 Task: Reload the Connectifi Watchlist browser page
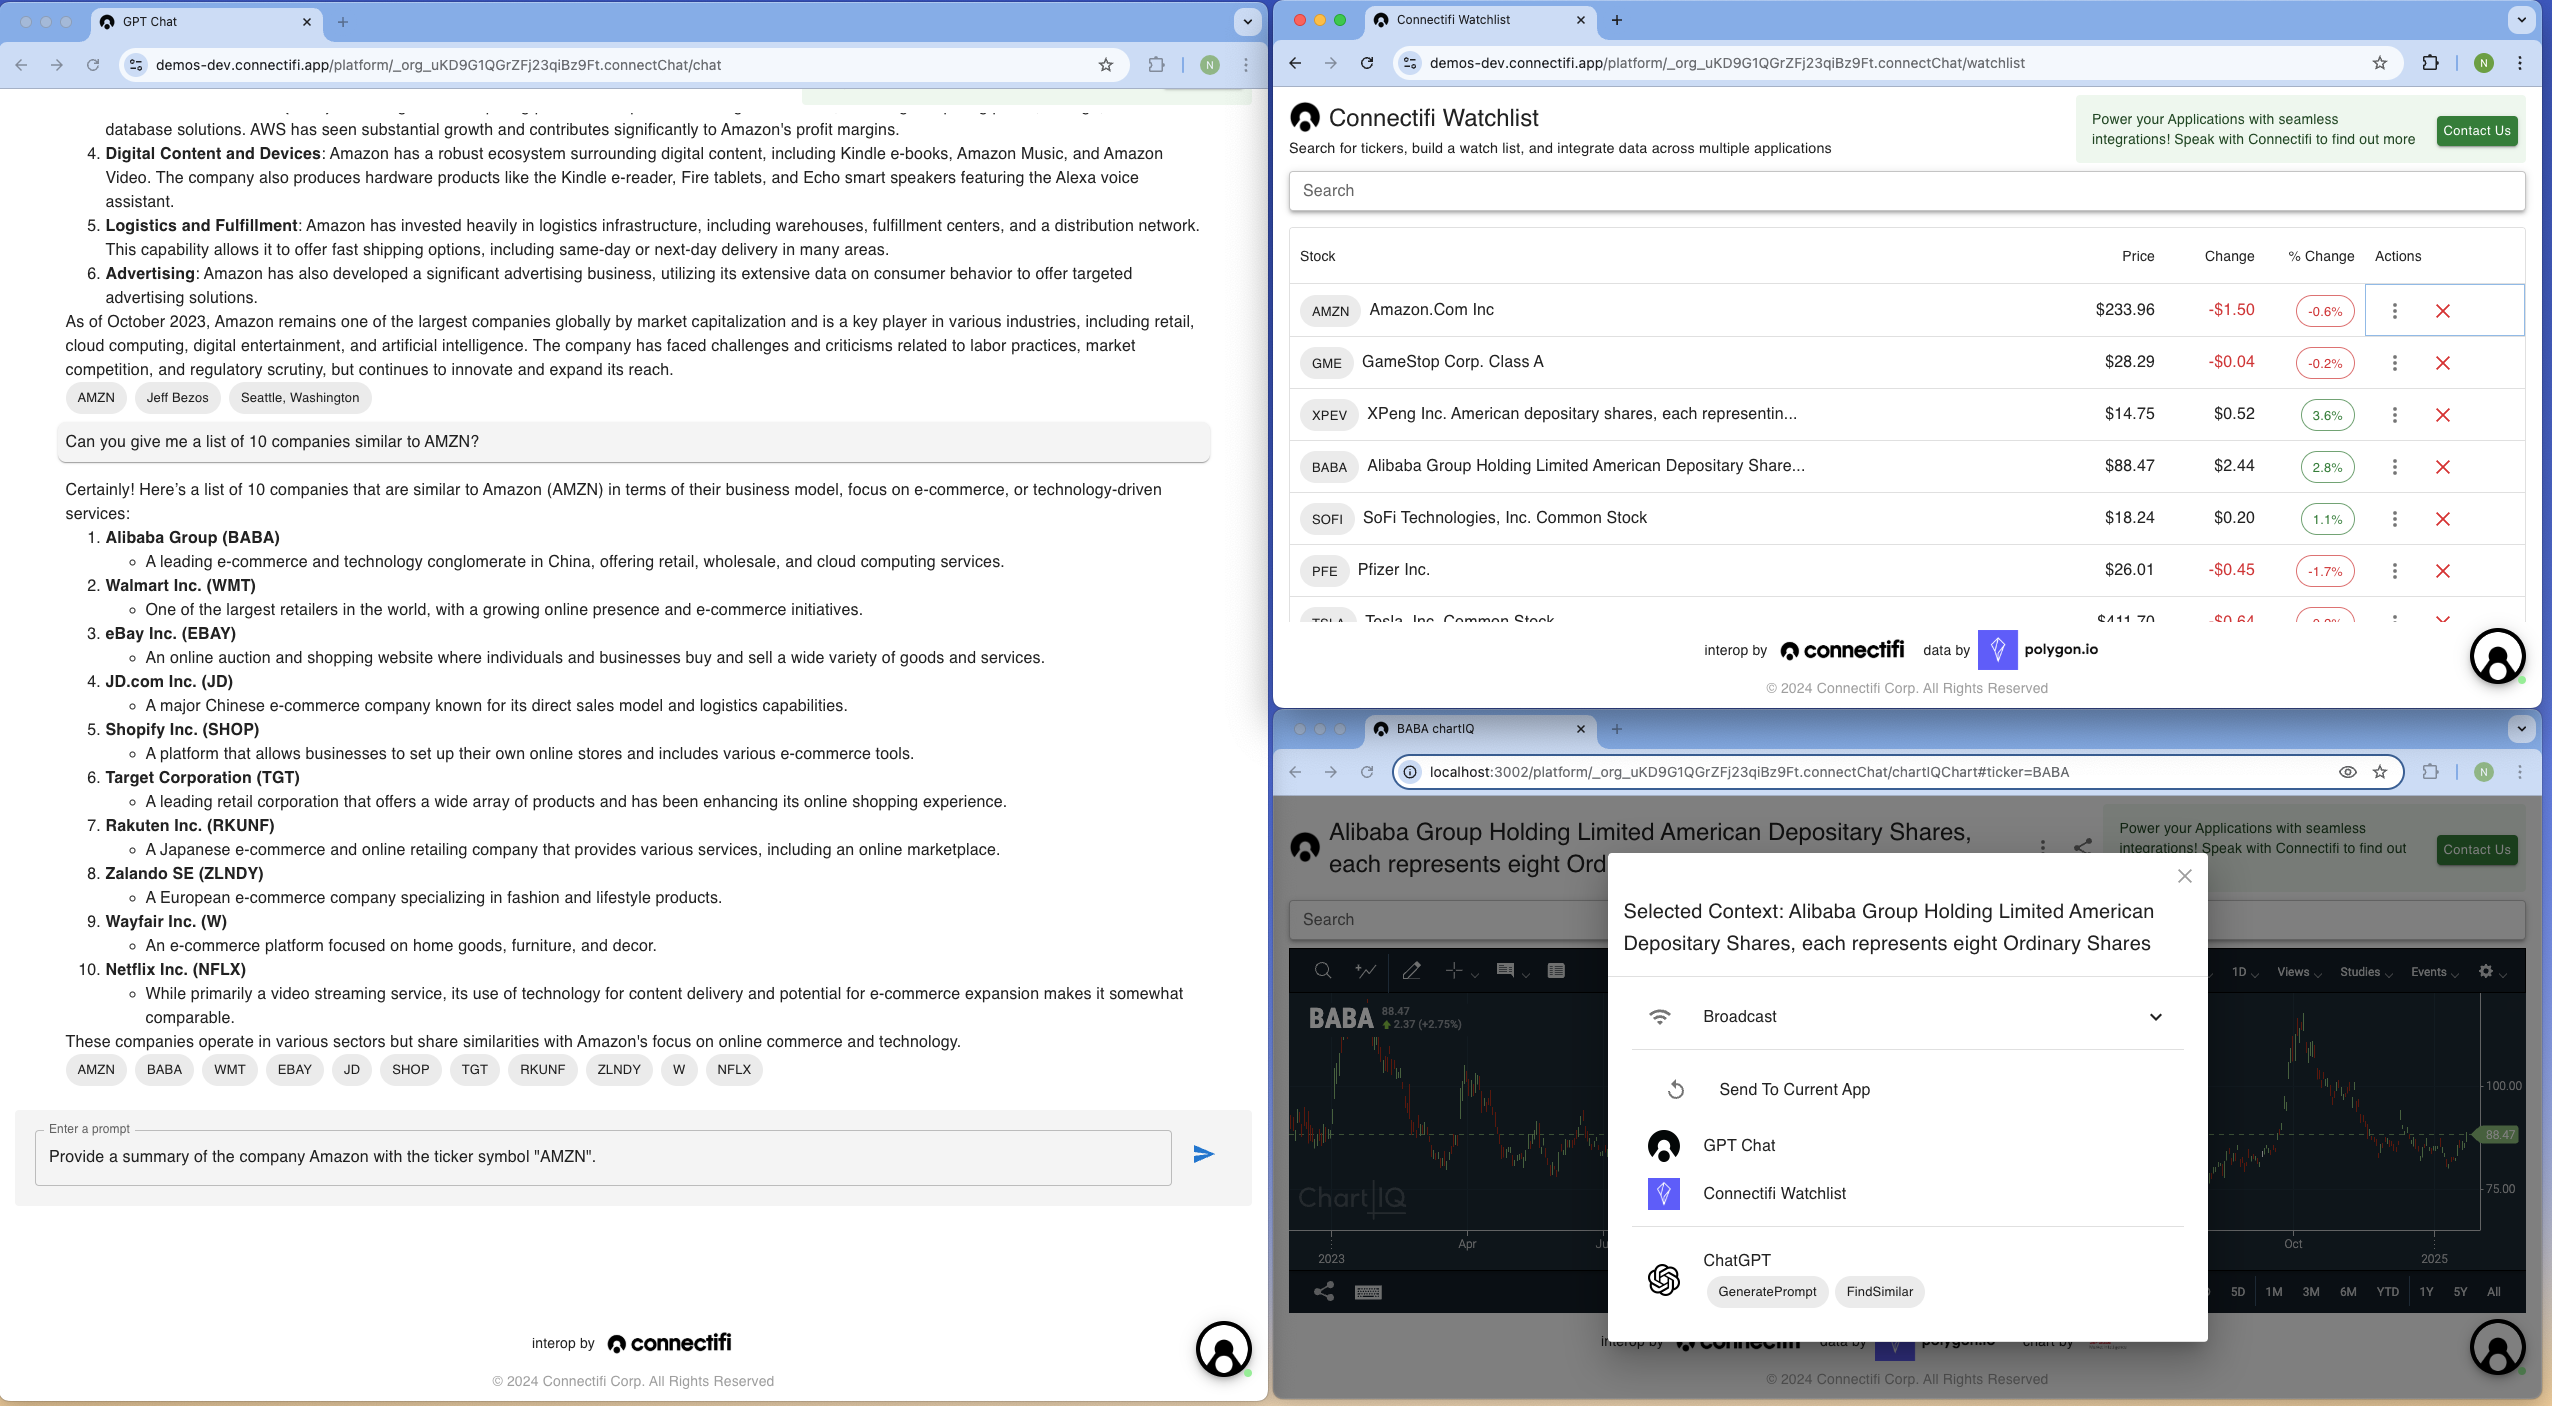[x=1366, y=63]
